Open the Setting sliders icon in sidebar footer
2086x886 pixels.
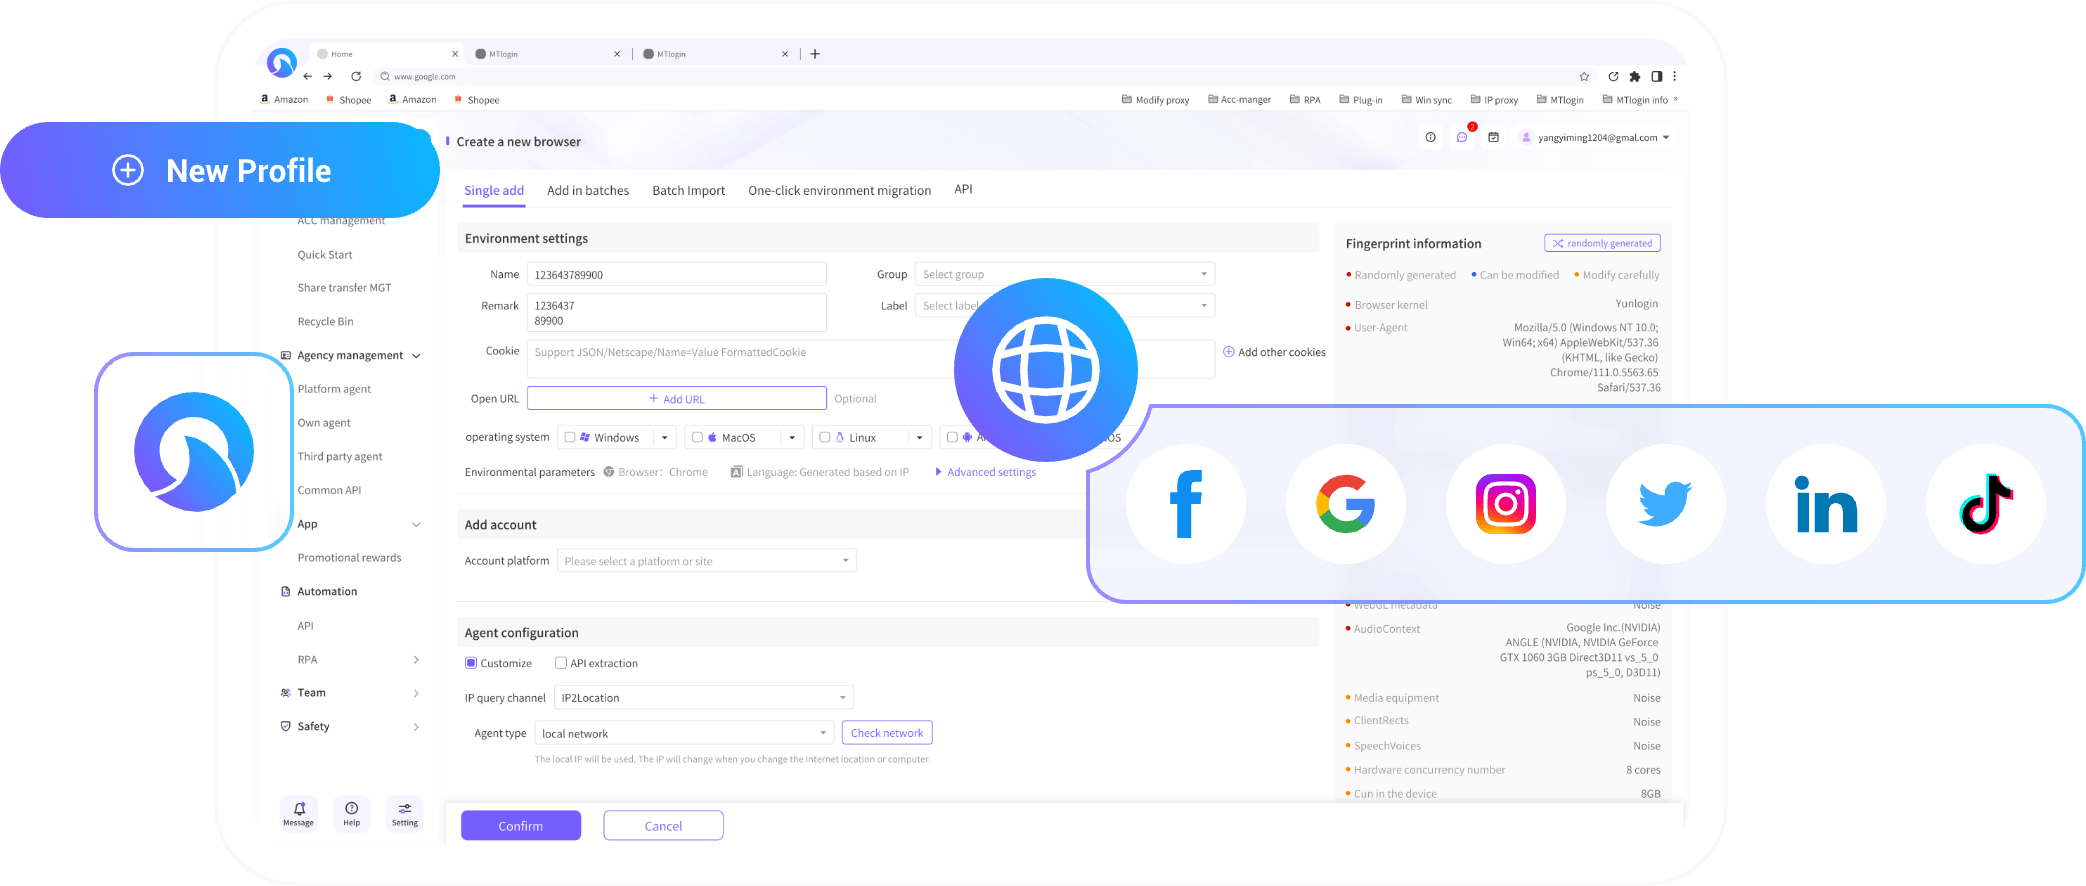click(405, 813)
